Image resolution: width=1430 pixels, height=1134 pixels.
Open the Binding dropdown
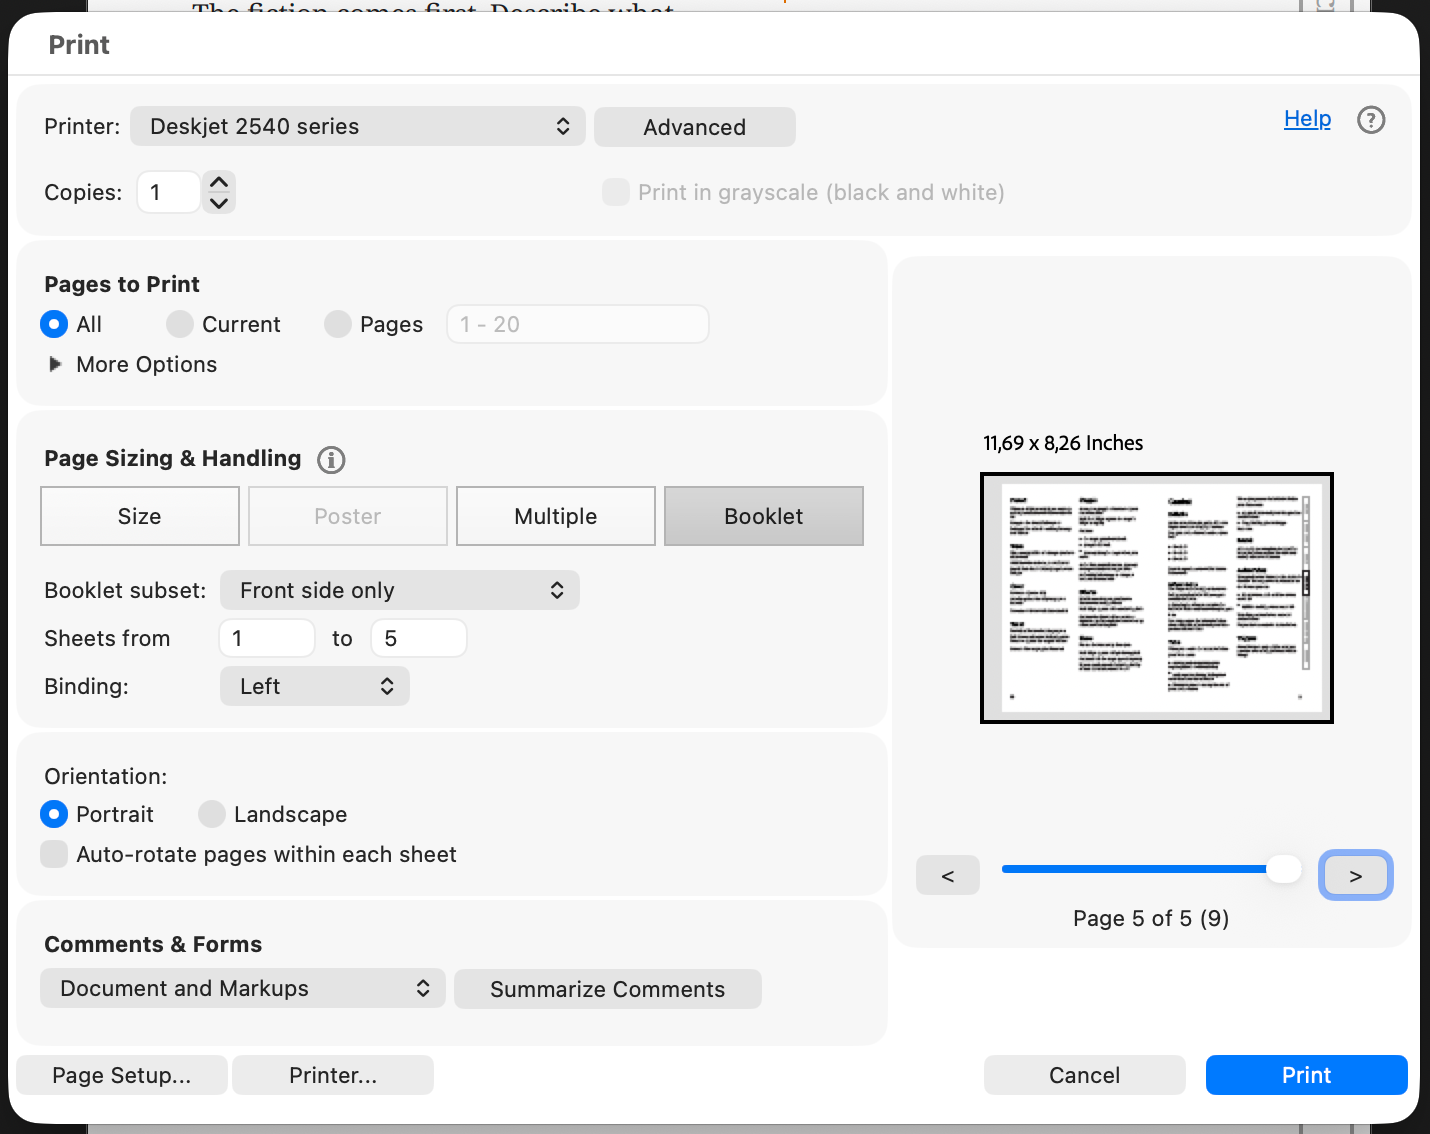coord(315,686)
